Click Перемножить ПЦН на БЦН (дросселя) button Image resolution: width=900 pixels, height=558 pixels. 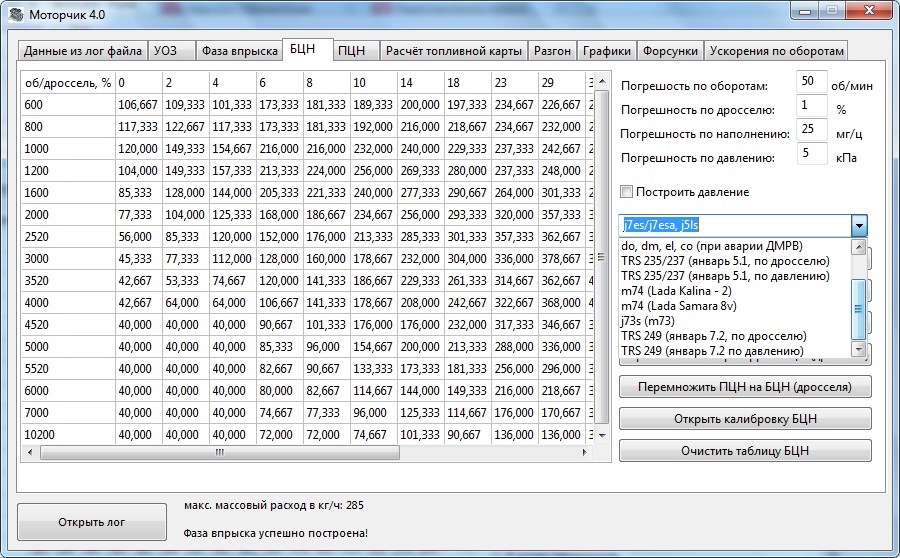coord(745,387)
